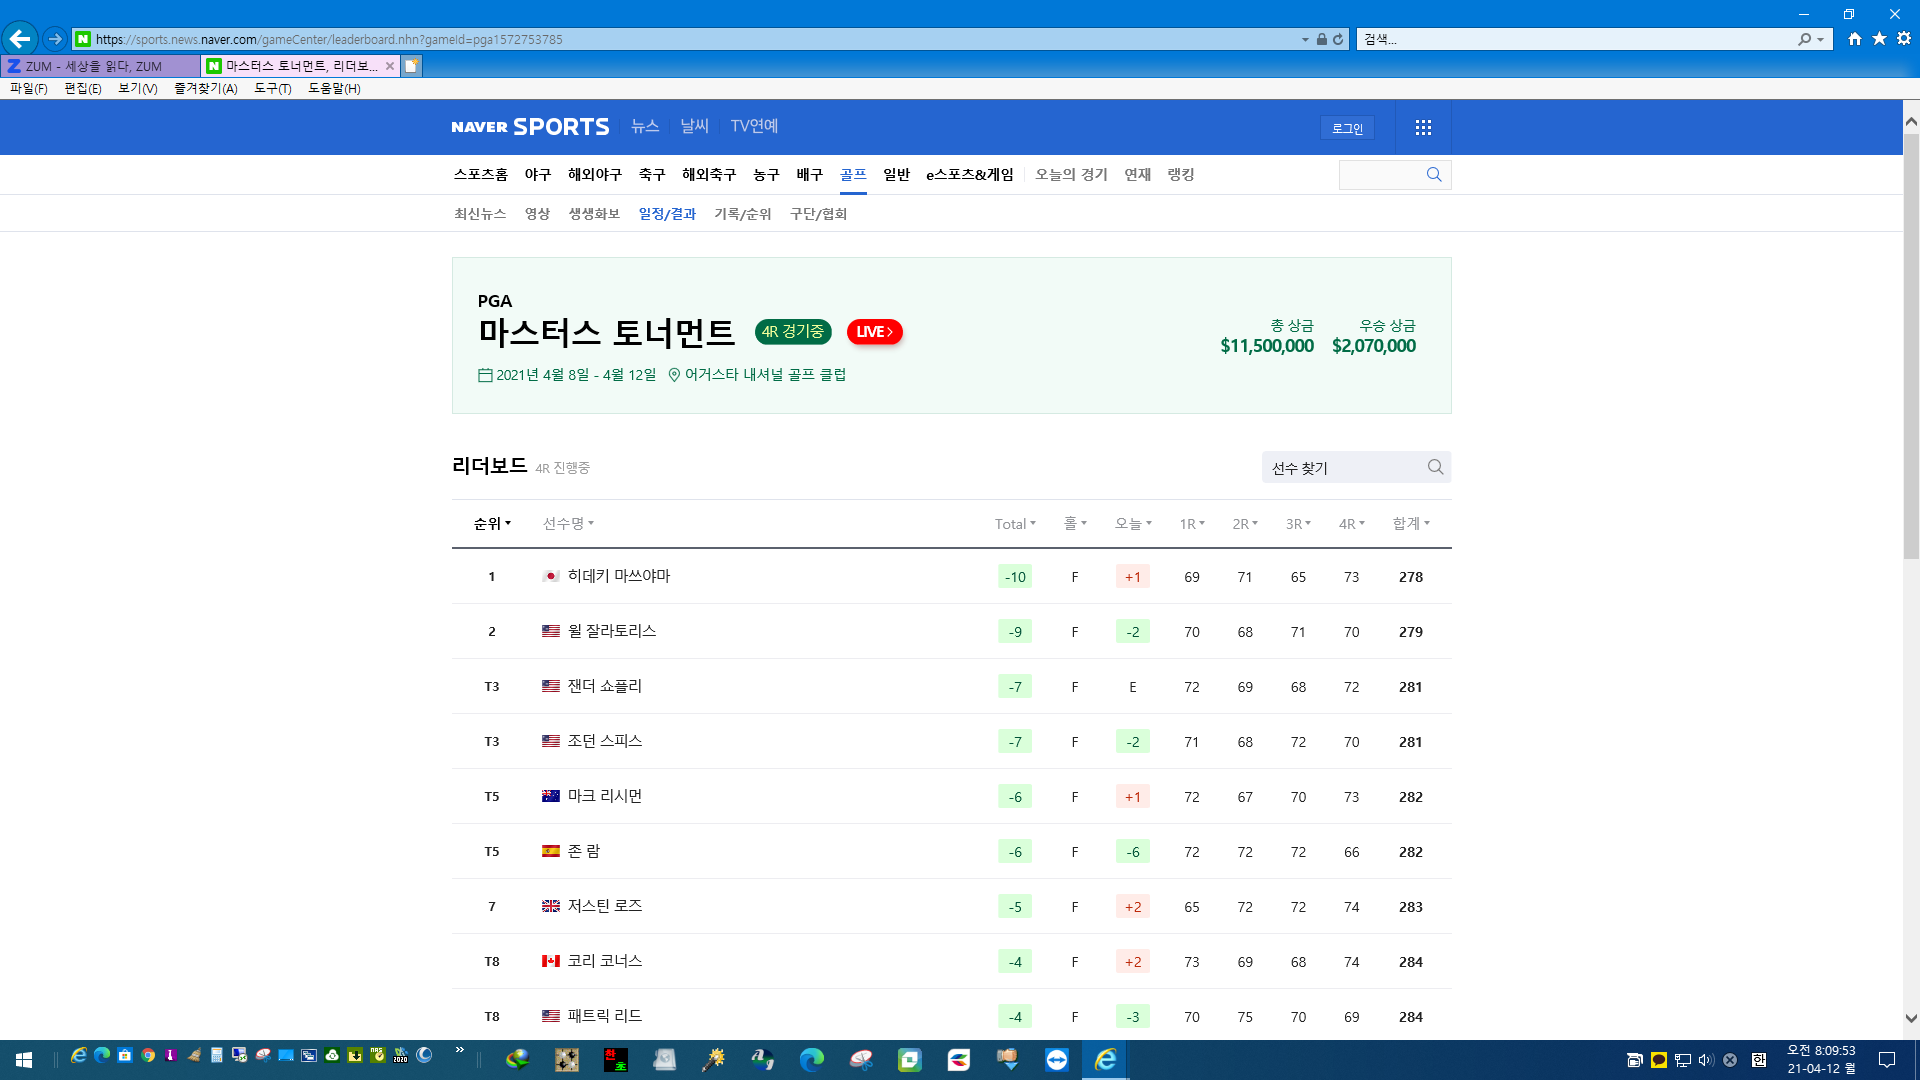Open the 일정/결과 sub-tab
Image resolution: width=1920 pixels, height=1080 pixels.
tap(667, 213)
